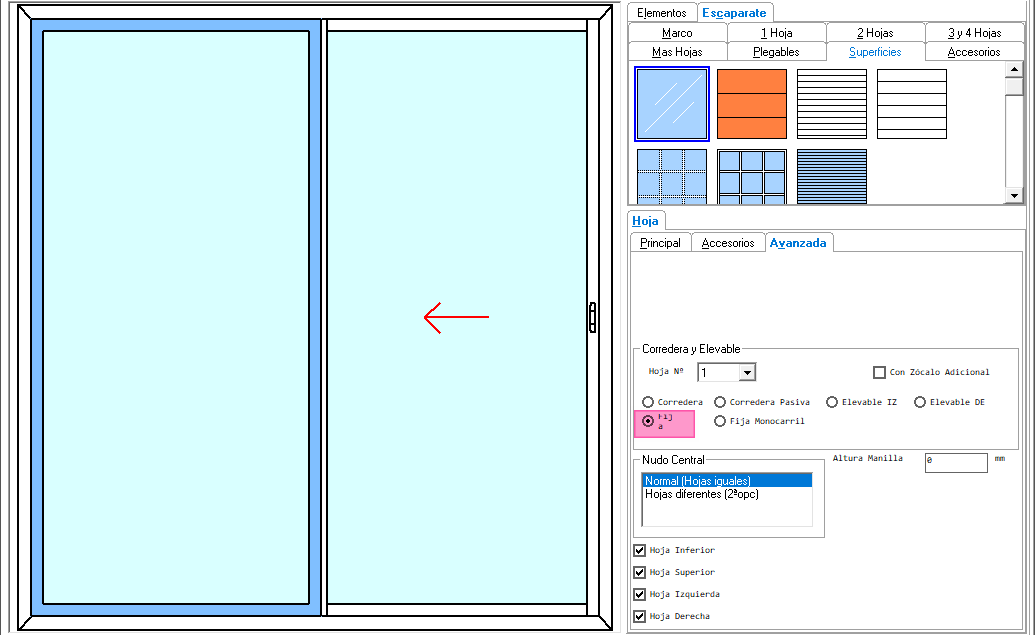Image resolution: width=1035 pixels, height=635 pixels.
Task: Switch to the Escaparate tab
Action: point(734,13)
